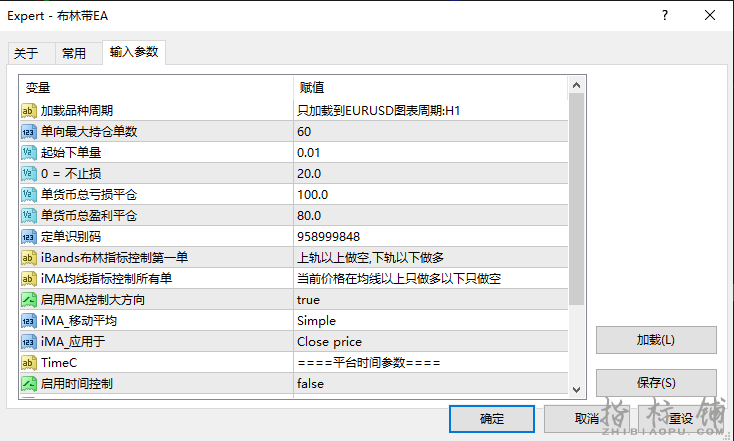This screenshot has width=734, height=441.
Task: Close the Expert 布林带EA dialog
Action: [x=710, y=15]
